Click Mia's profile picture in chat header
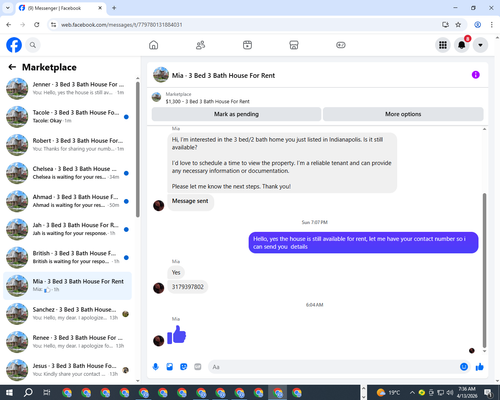This screenshot has height=400, width=500. pyautogui.click(x=161, y=75)
